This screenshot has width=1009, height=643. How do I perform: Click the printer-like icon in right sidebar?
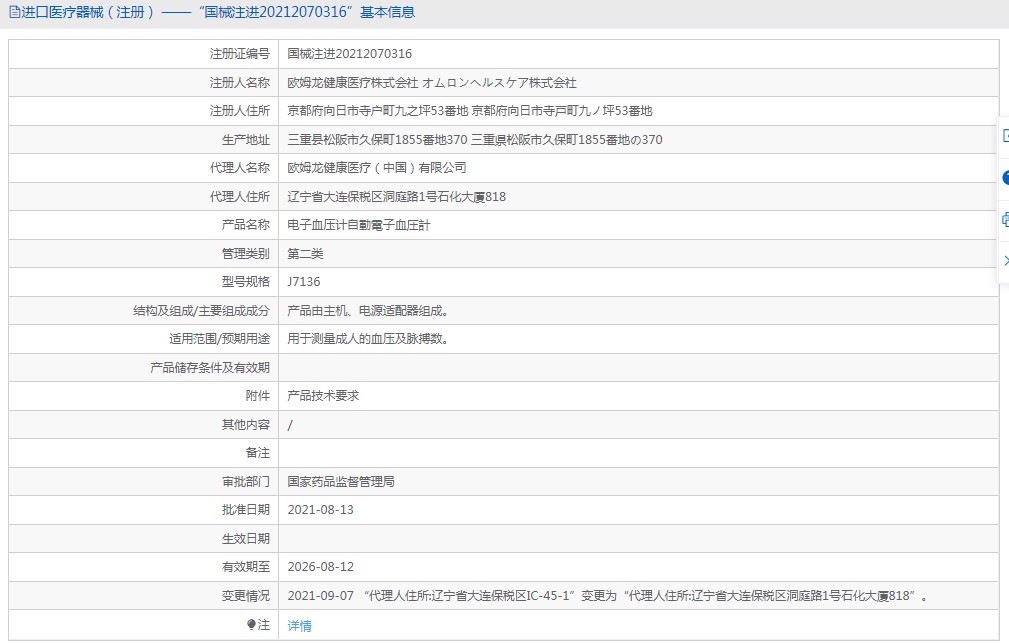click(1004, 220)
